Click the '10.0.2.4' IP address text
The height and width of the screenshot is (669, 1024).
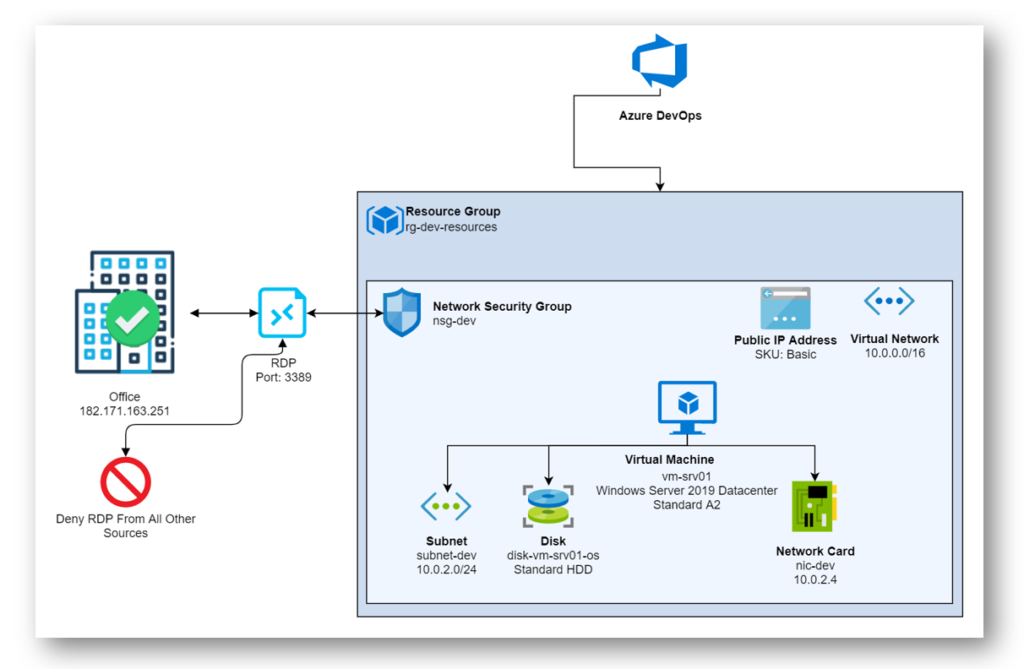(x=815, y=580)
